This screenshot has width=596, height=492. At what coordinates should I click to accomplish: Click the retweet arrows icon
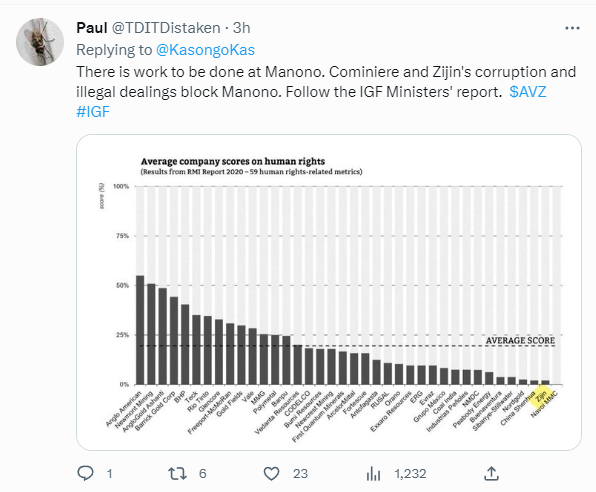click(177, 473)
